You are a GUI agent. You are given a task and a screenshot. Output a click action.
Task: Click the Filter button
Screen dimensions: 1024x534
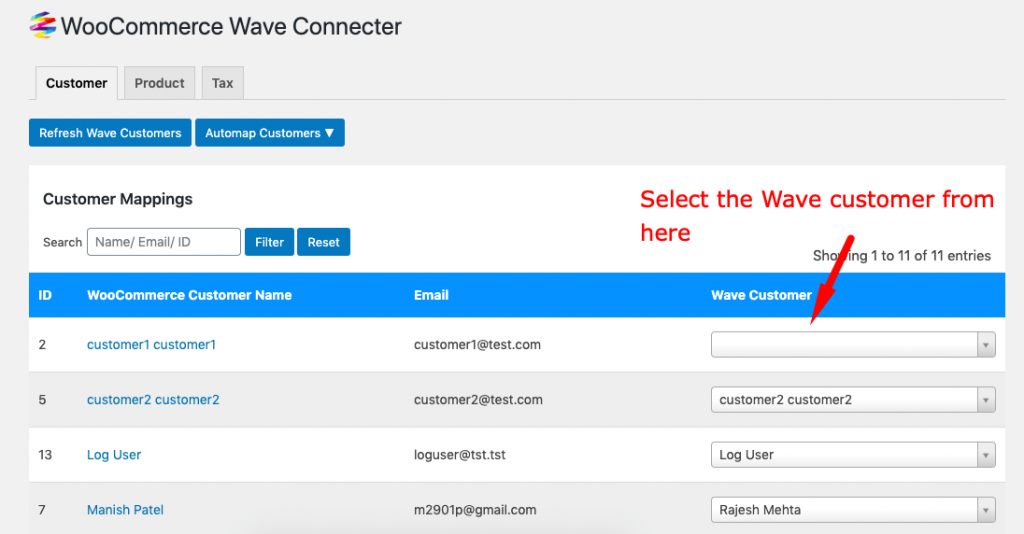[x=269, y=242]
